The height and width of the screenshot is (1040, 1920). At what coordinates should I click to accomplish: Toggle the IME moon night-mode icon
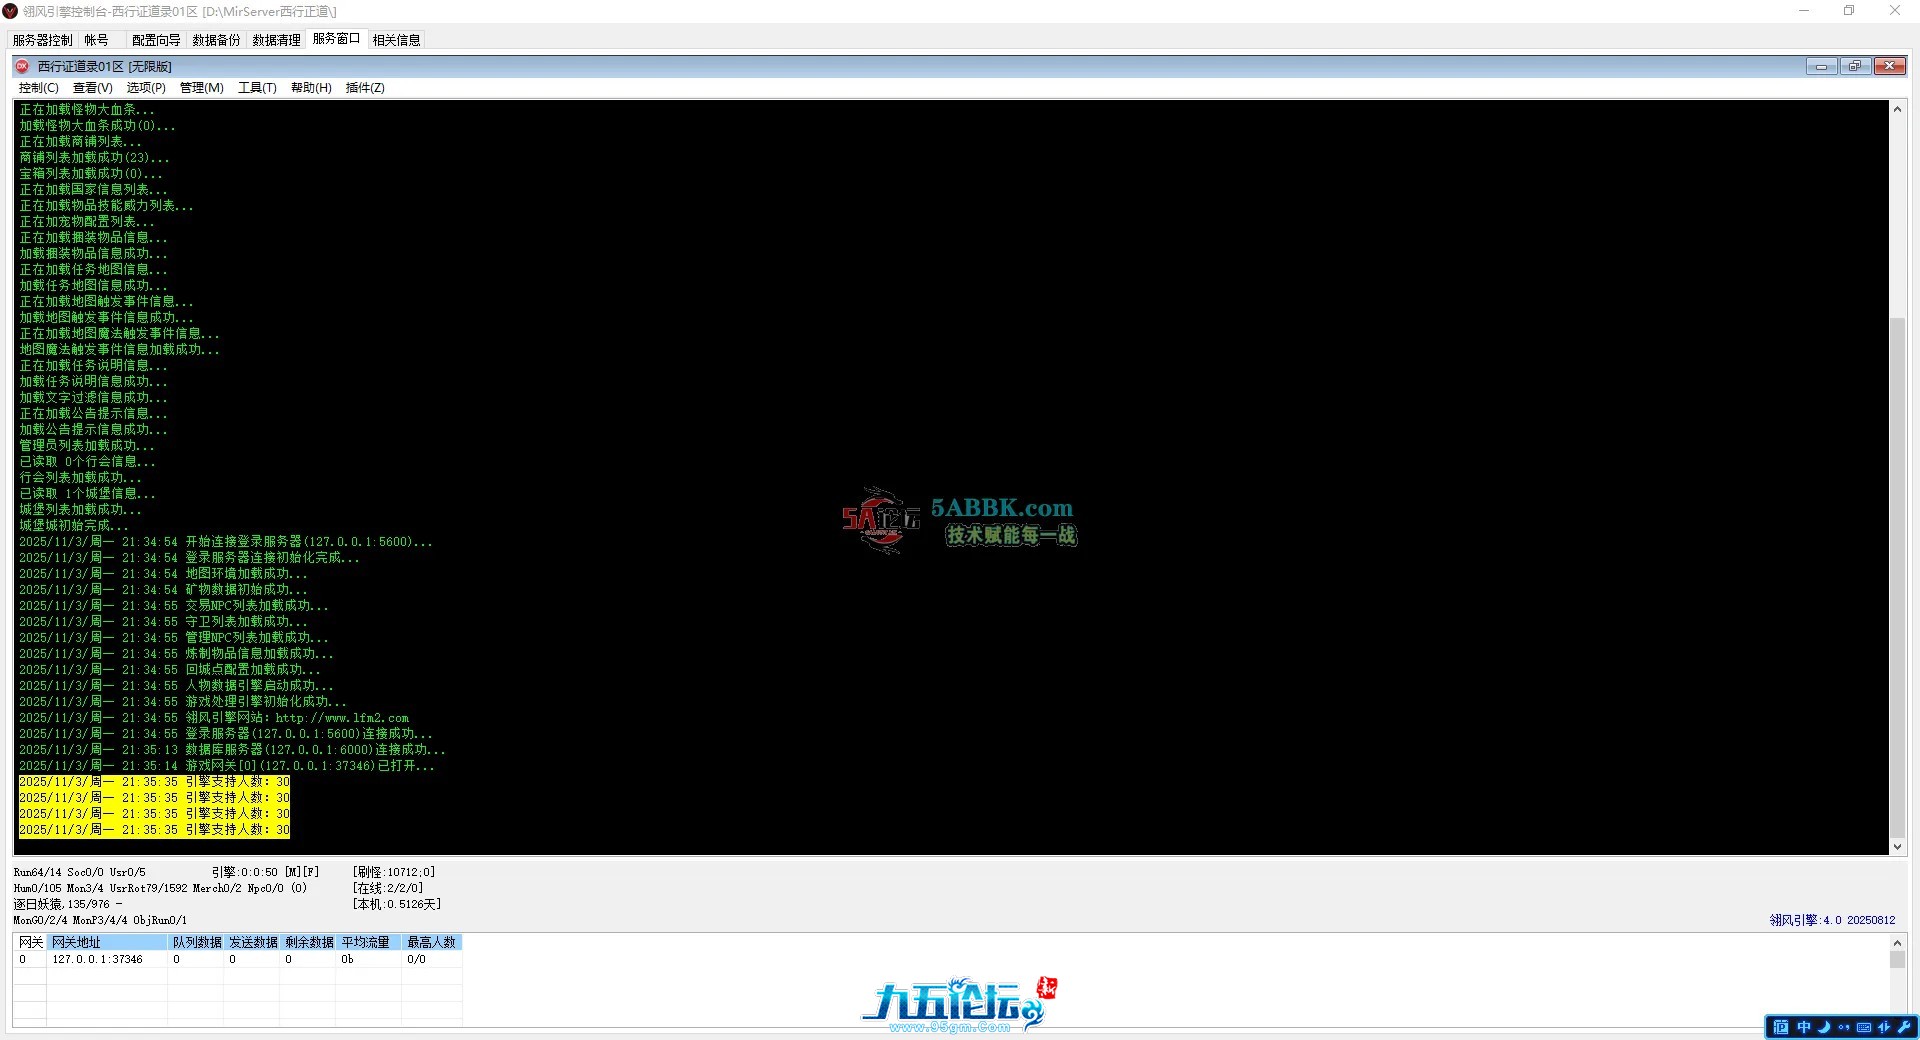[x=1824, y=1027]
